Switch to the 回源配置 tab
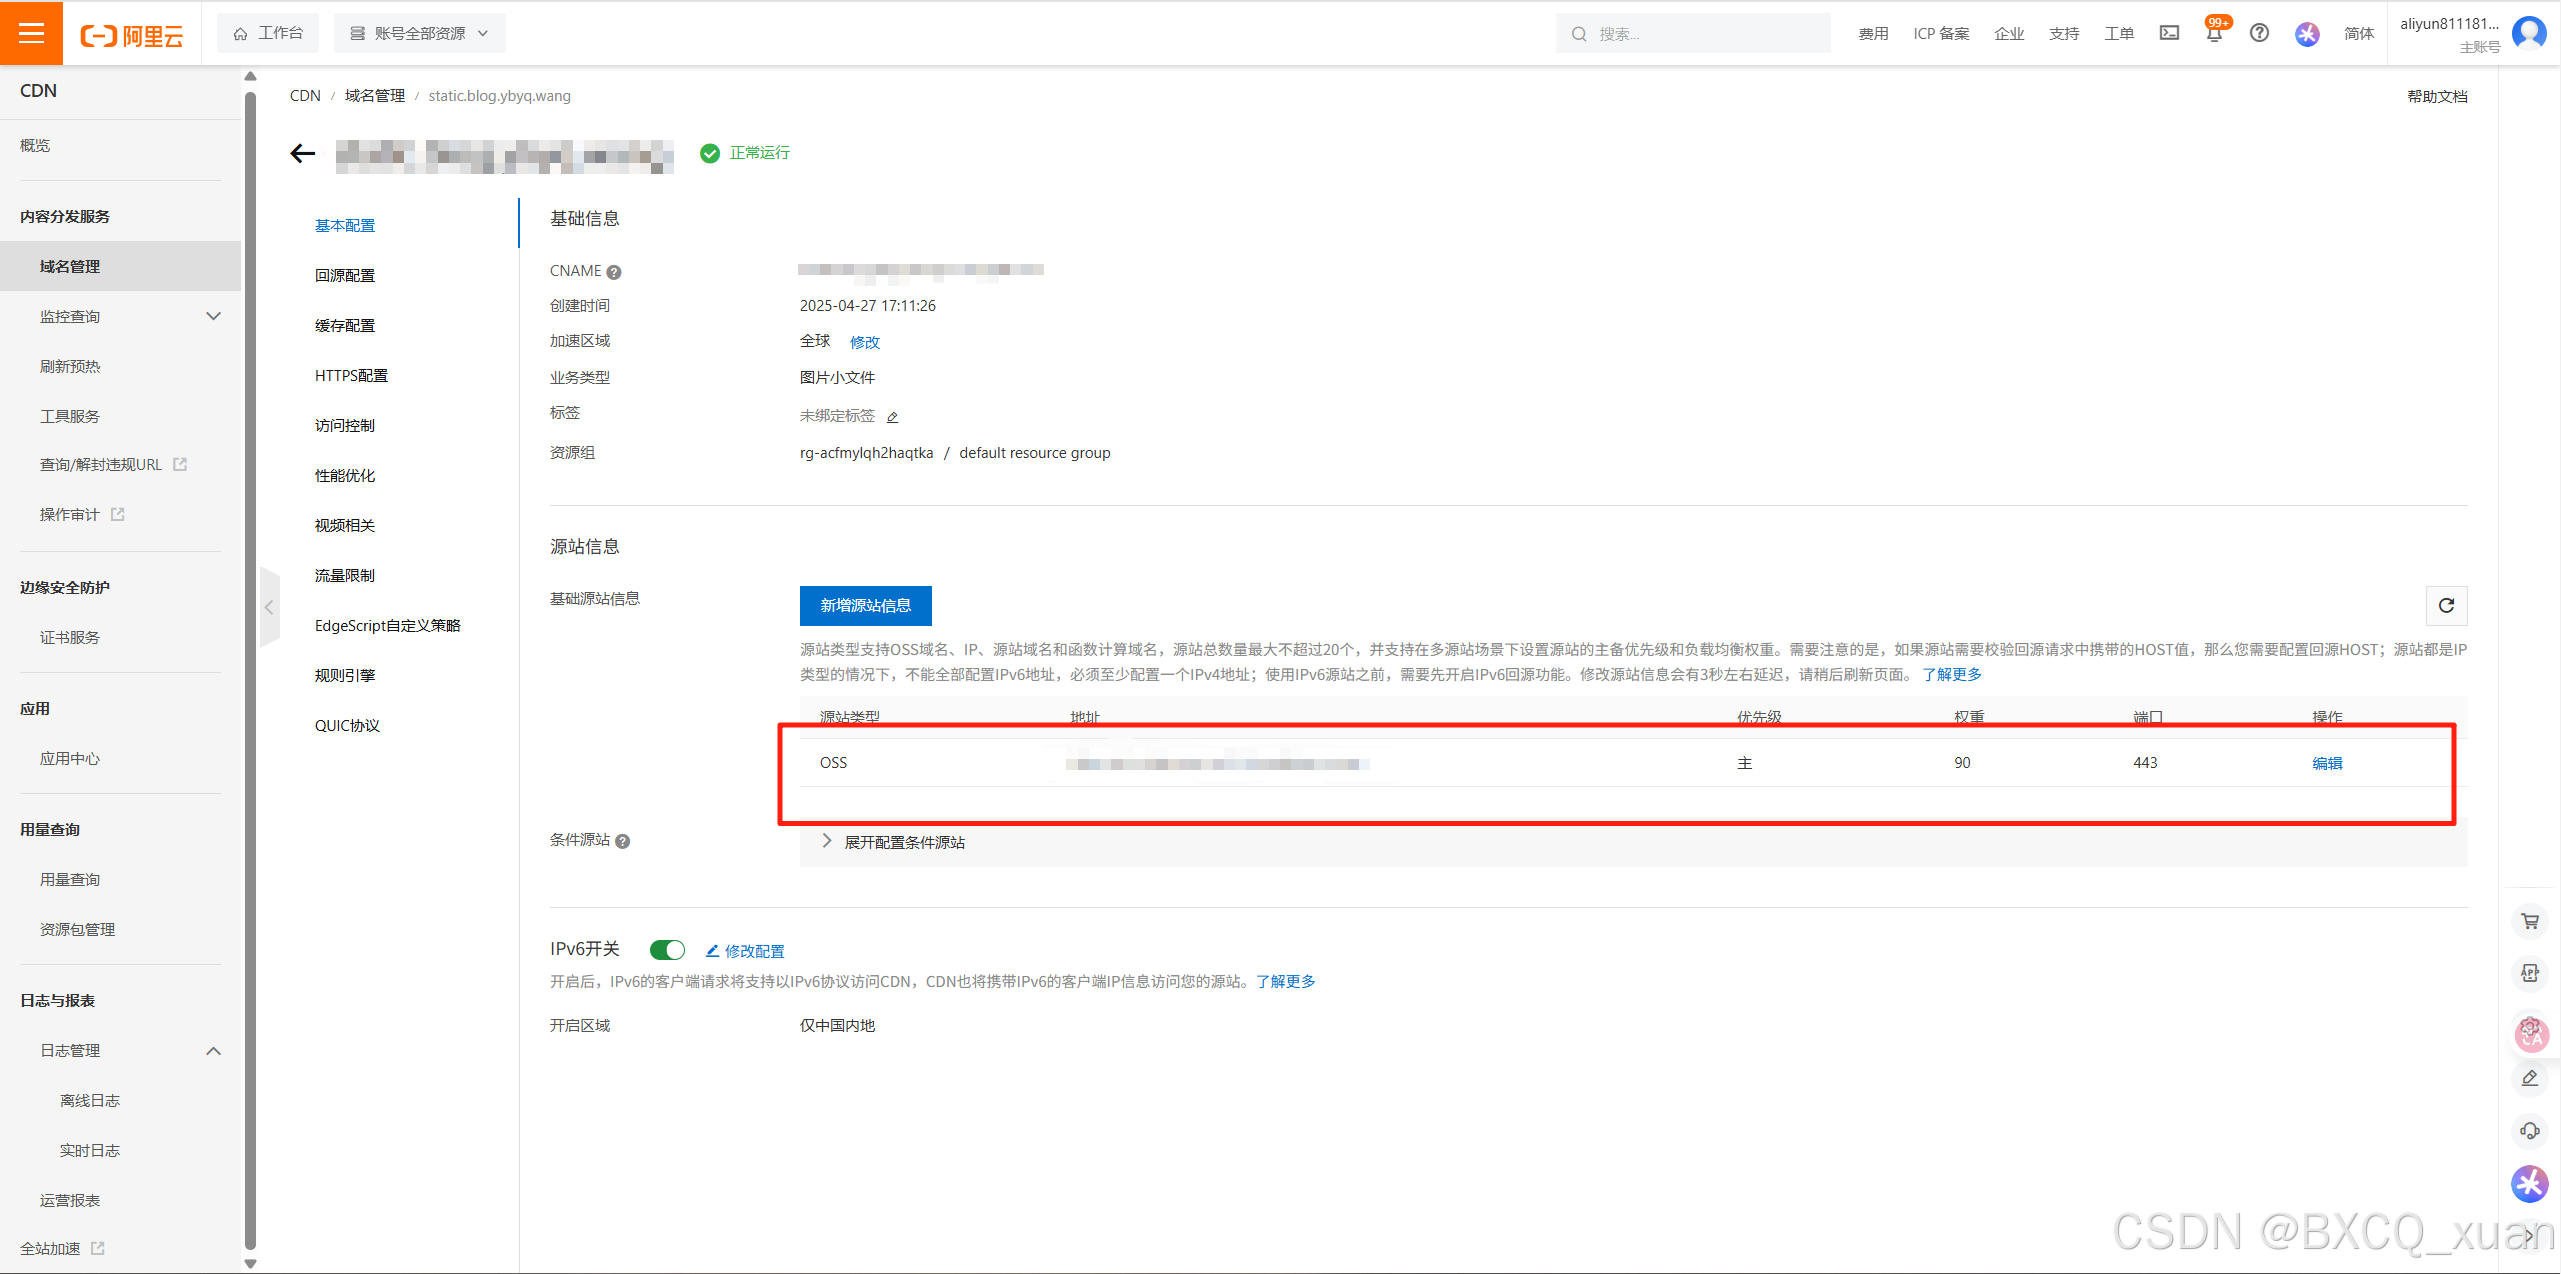Screen dimensions: 2561x1274 (x=345, y=275)
